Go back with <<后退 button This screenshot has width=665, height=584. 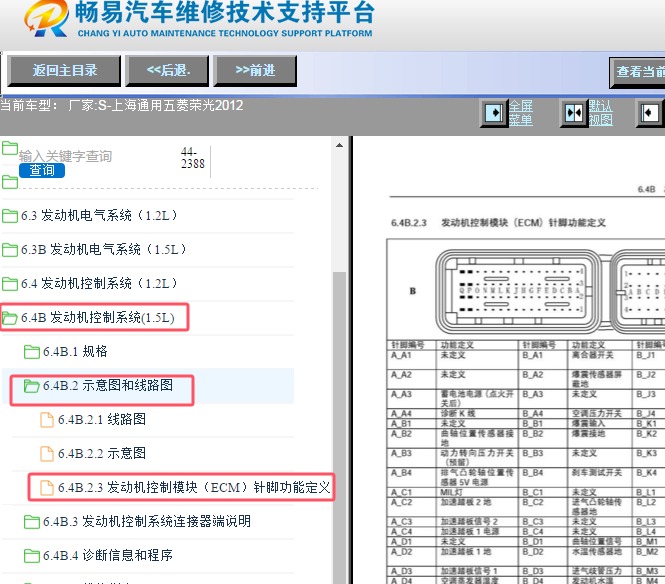(x=168, y=70)
